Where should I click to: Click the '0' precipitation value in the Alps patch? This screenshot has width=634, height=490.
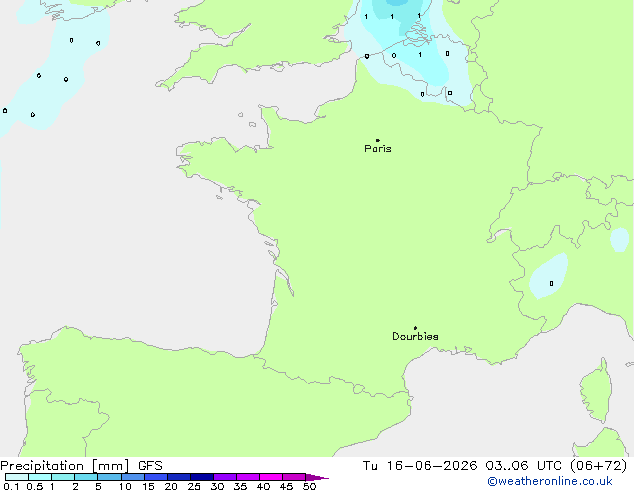pos(552,283)
